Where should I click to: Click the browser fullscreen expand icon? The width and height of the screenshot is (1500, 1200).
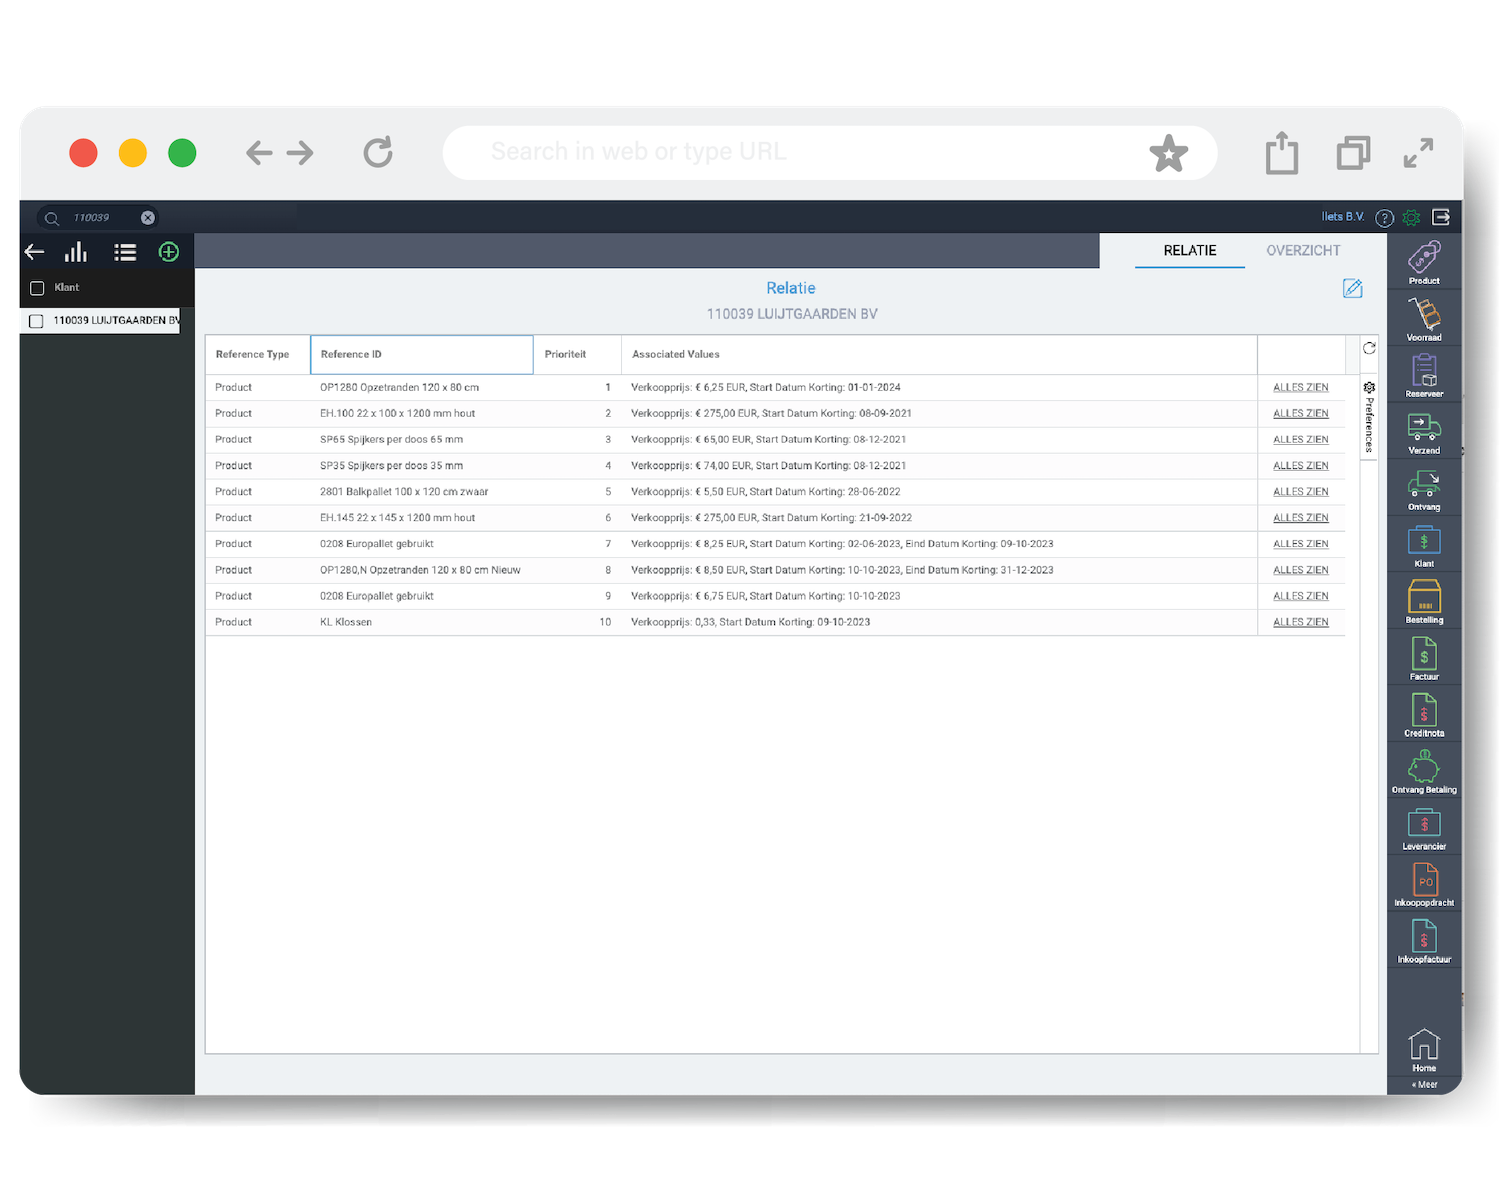point(1418,153)
